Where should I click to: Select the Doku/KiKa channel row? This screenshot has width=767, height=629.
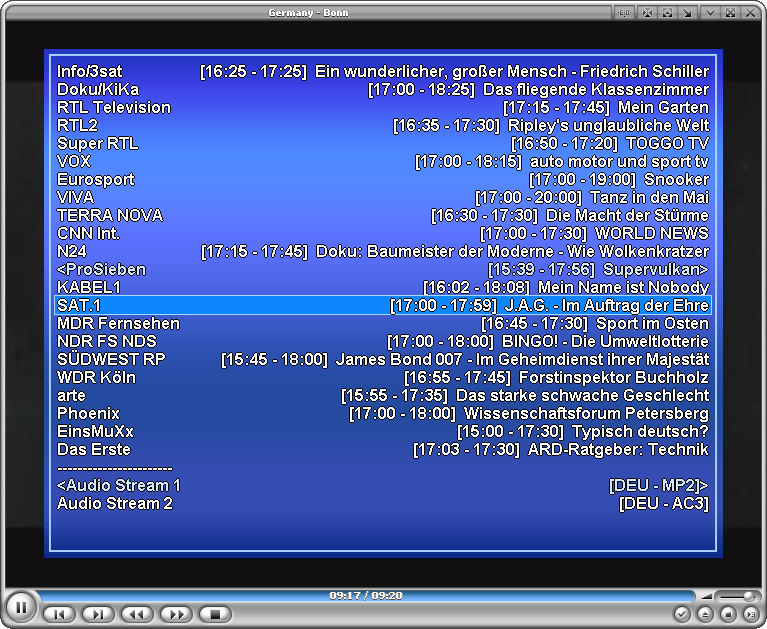point(383,90)
